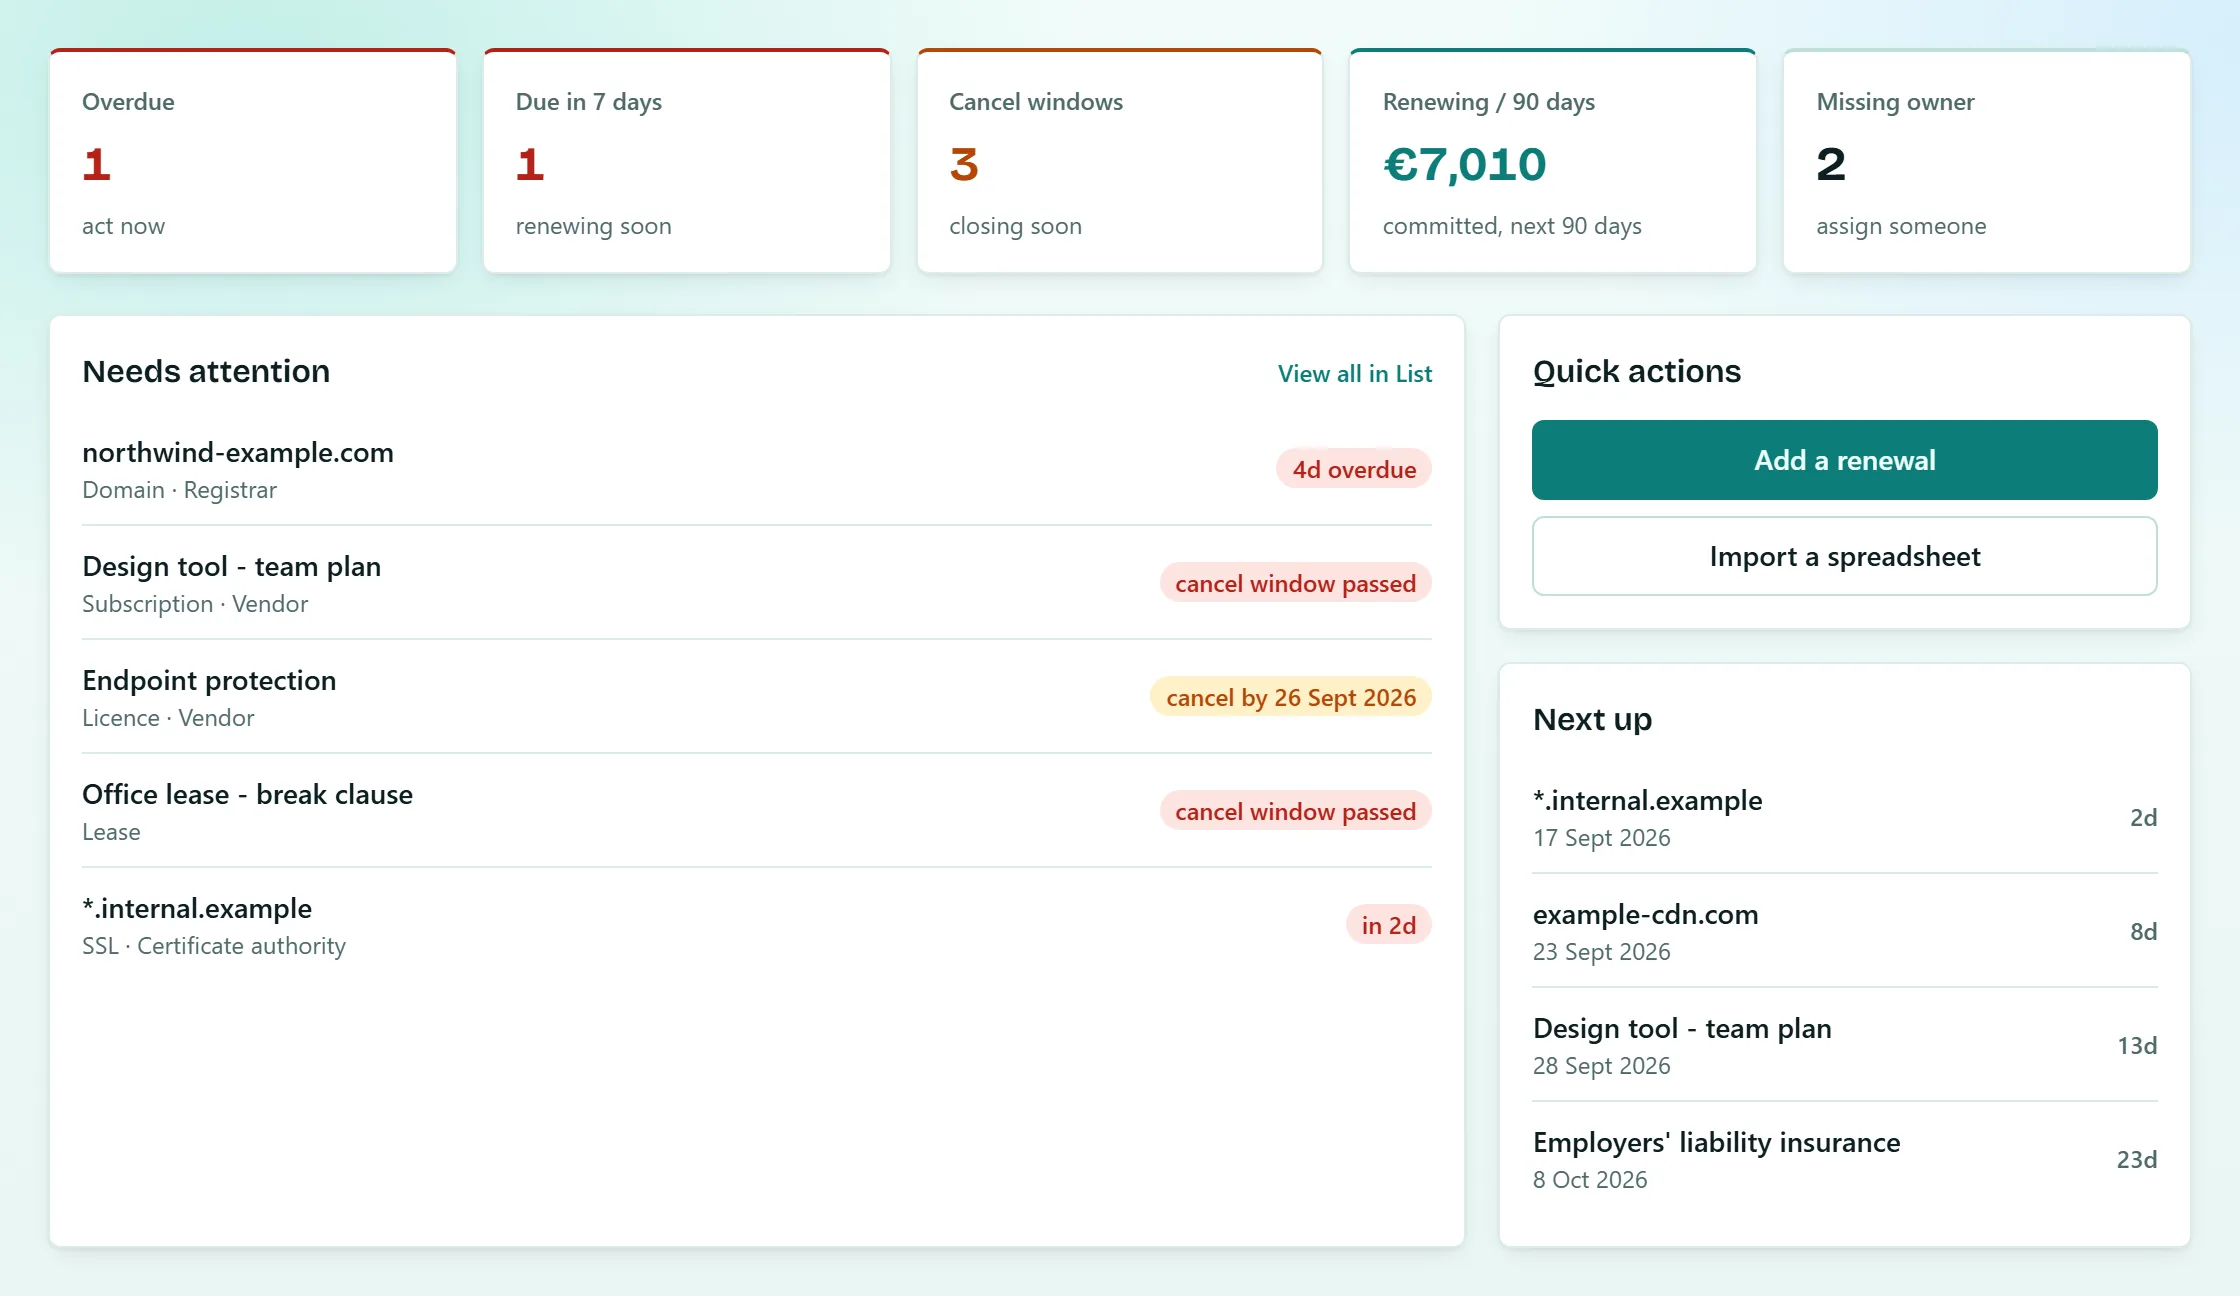Viewport: 2240px width, 1296px height.
Task: Click the 8 Oct 2026 date
Action: click(x=1589, y=1180)
